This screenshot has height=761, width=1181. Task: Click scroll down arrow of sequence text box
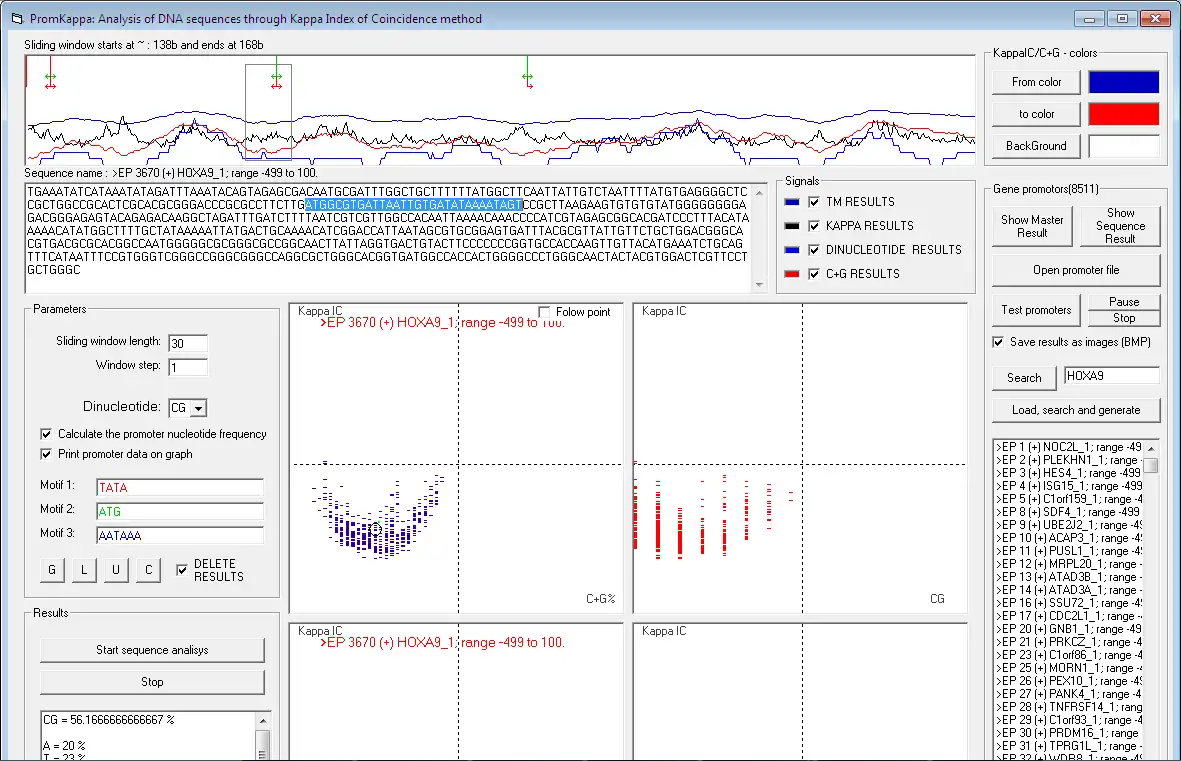click(759, 285)
